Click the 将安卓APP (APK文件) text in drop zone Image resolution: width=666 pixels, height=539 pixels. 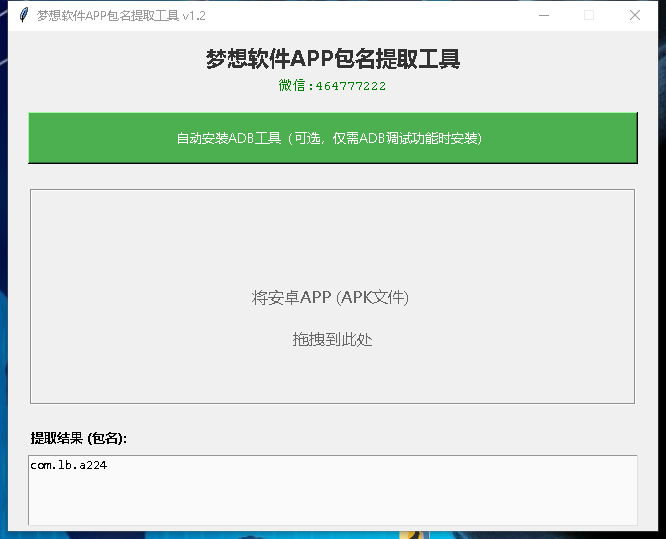[330, 297]
